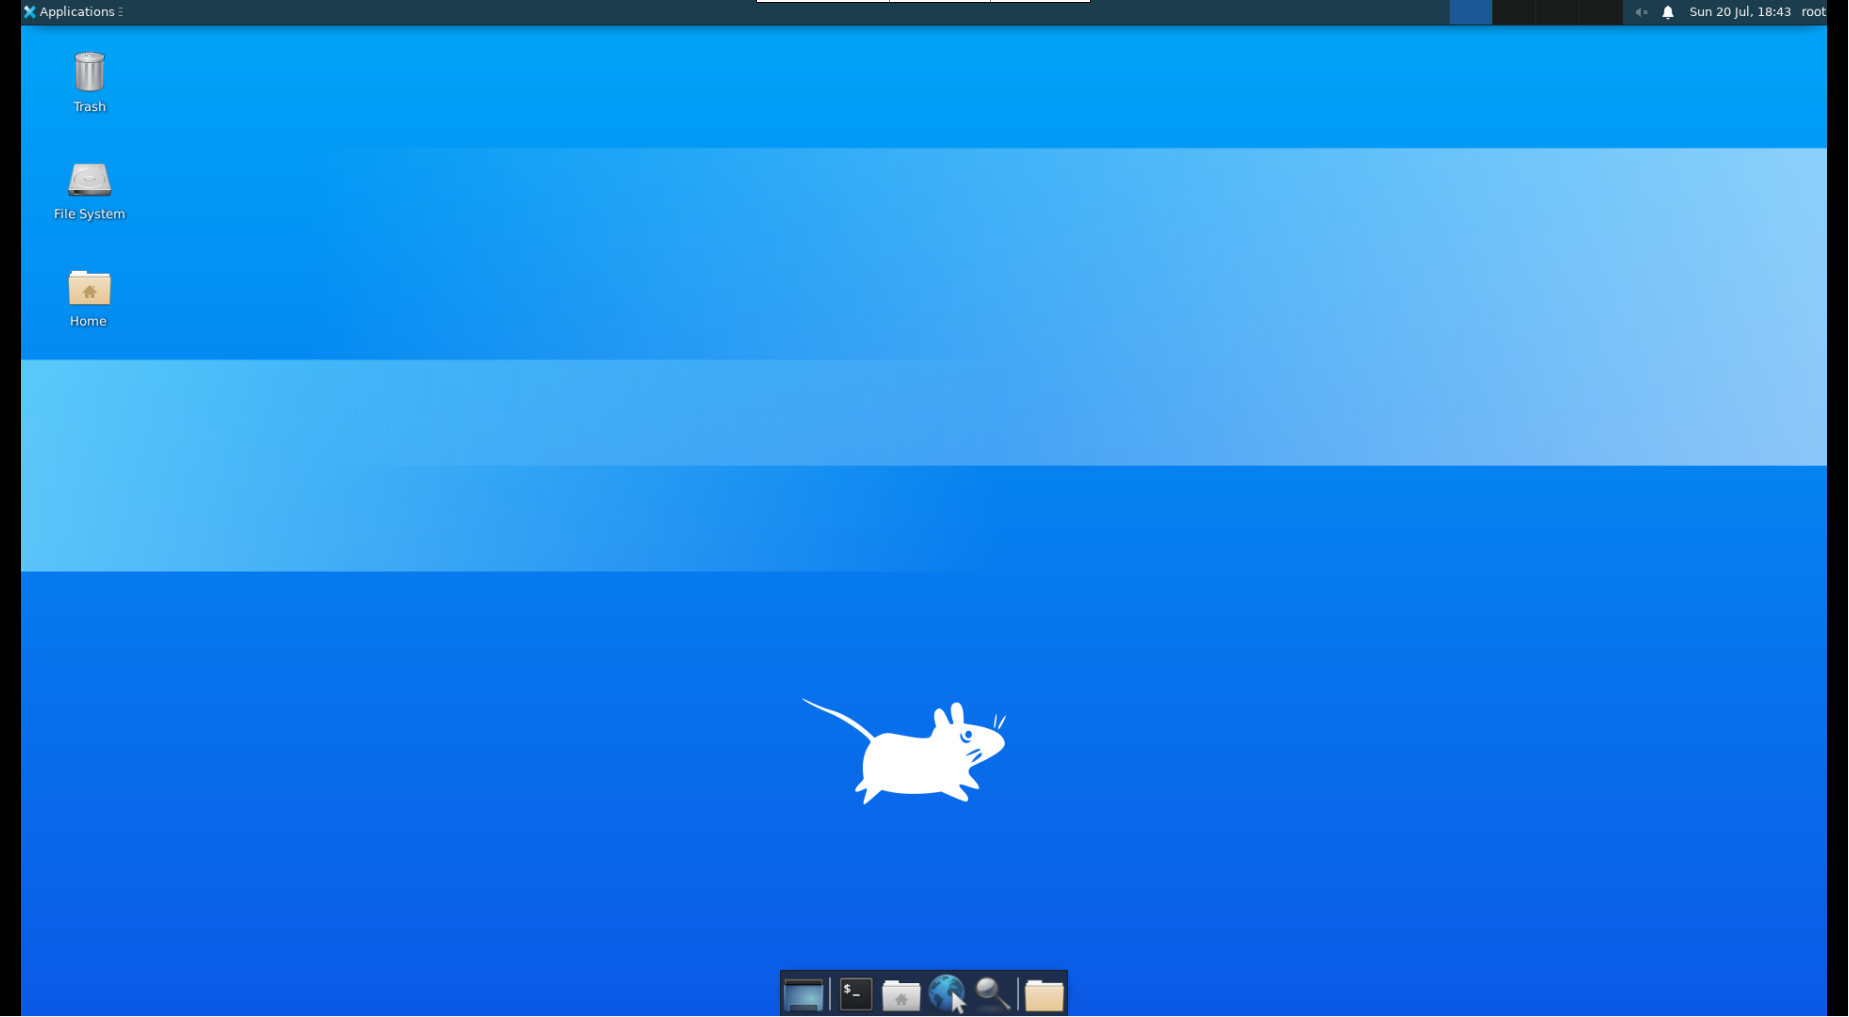Viewport: 1849px width, 1017px height.
Task: Open the root session dropdown at top right
Action: pos(1813,12)
